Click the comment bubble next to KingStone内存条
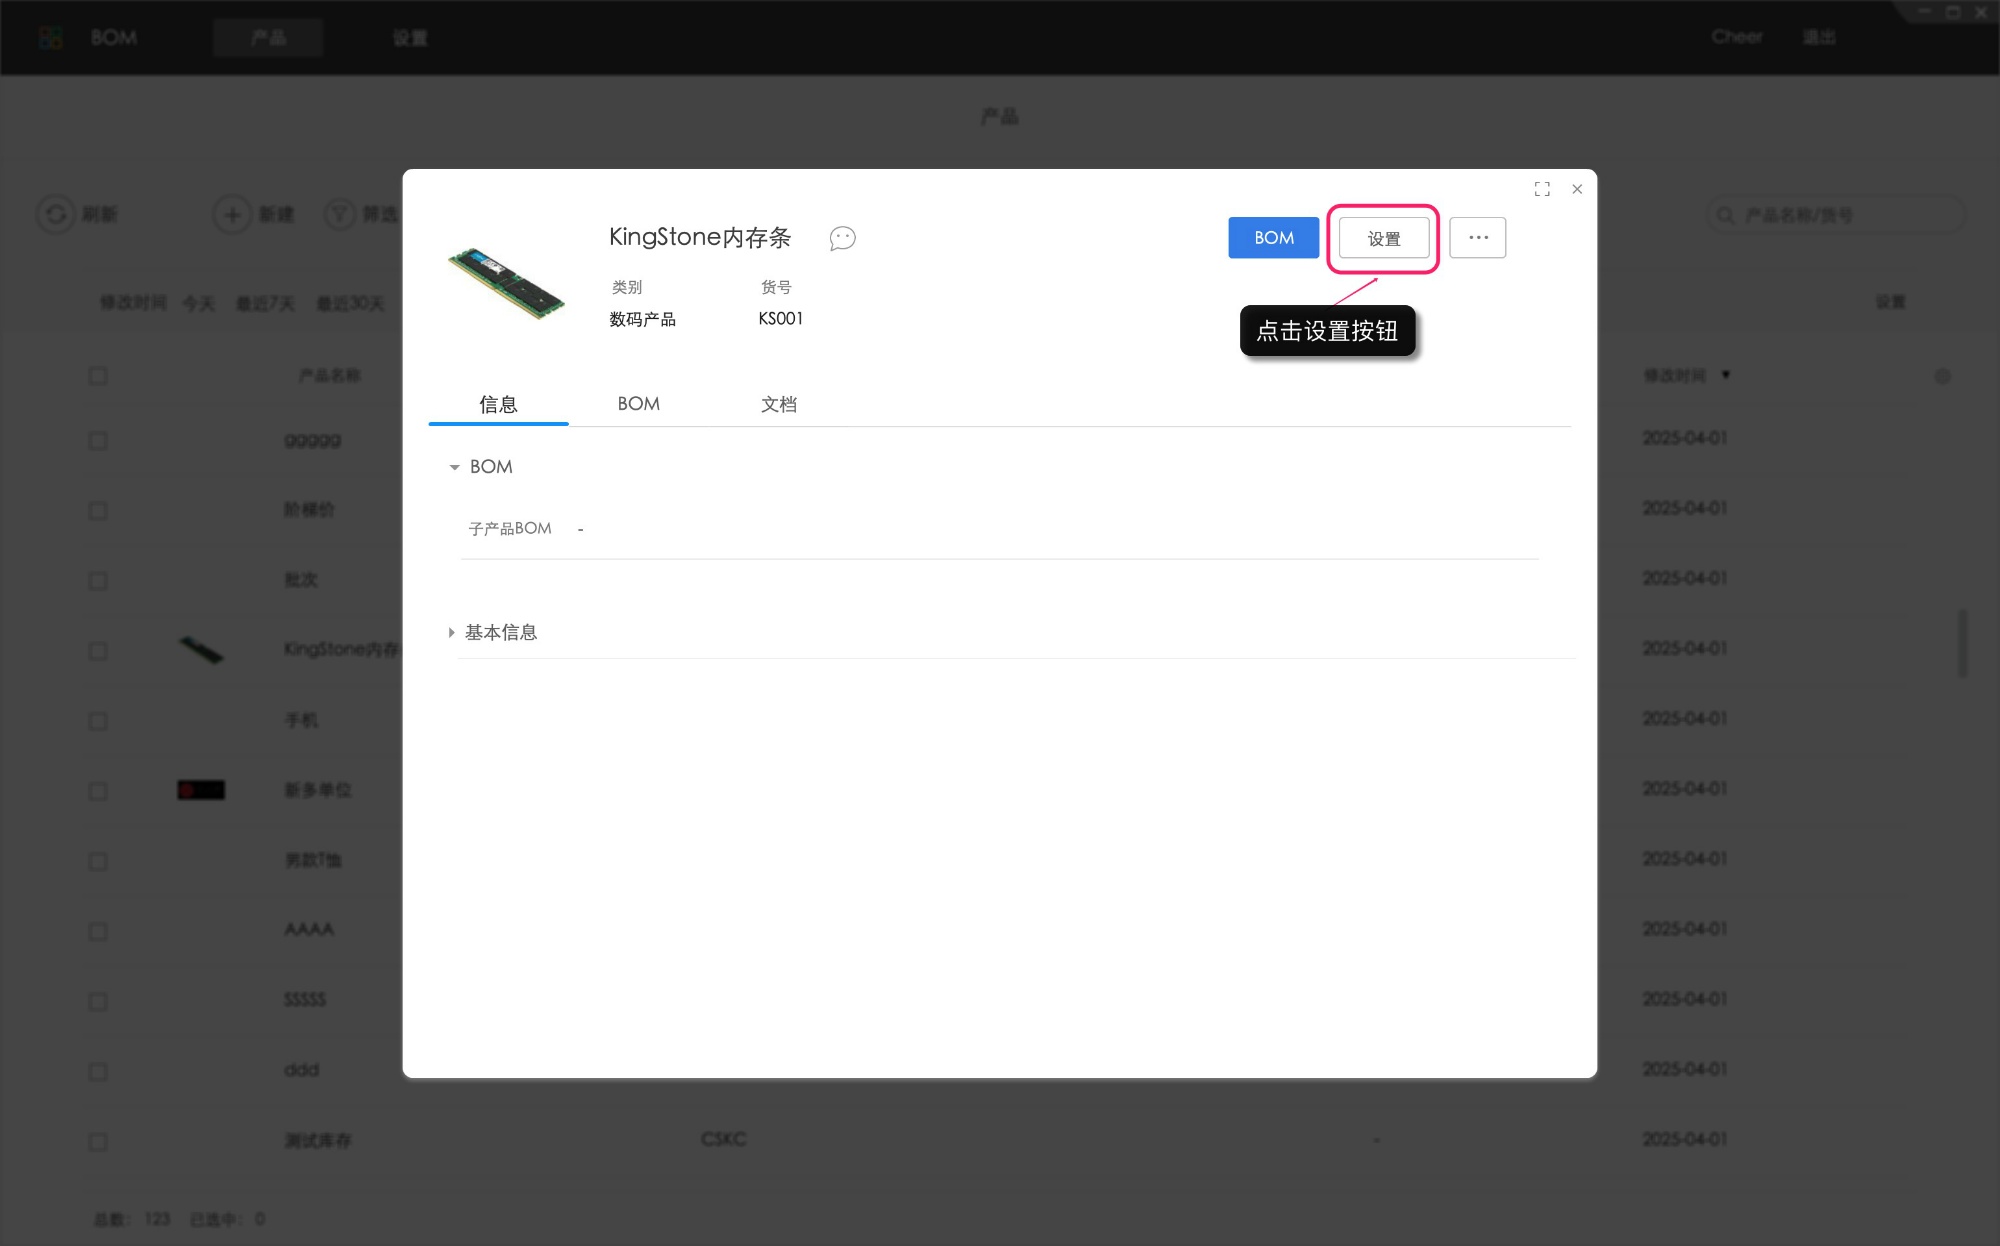 841,238
